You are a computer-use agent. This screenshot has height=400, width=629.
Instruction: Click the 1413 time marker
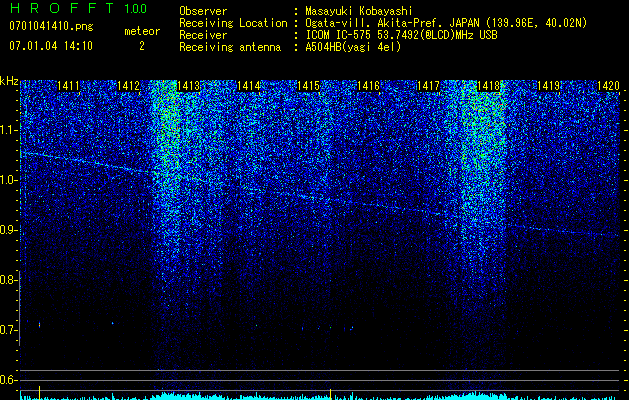pos(188,86)
